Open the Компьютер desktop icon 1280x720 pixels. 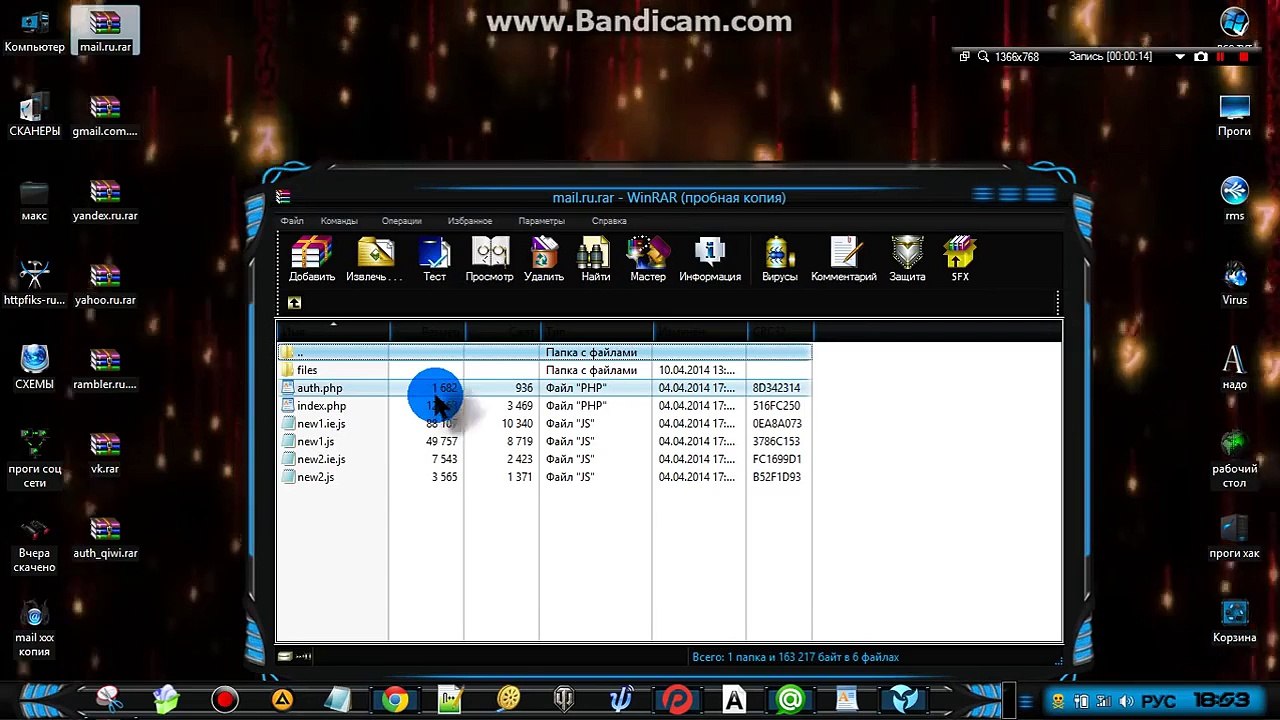[34, 31]
